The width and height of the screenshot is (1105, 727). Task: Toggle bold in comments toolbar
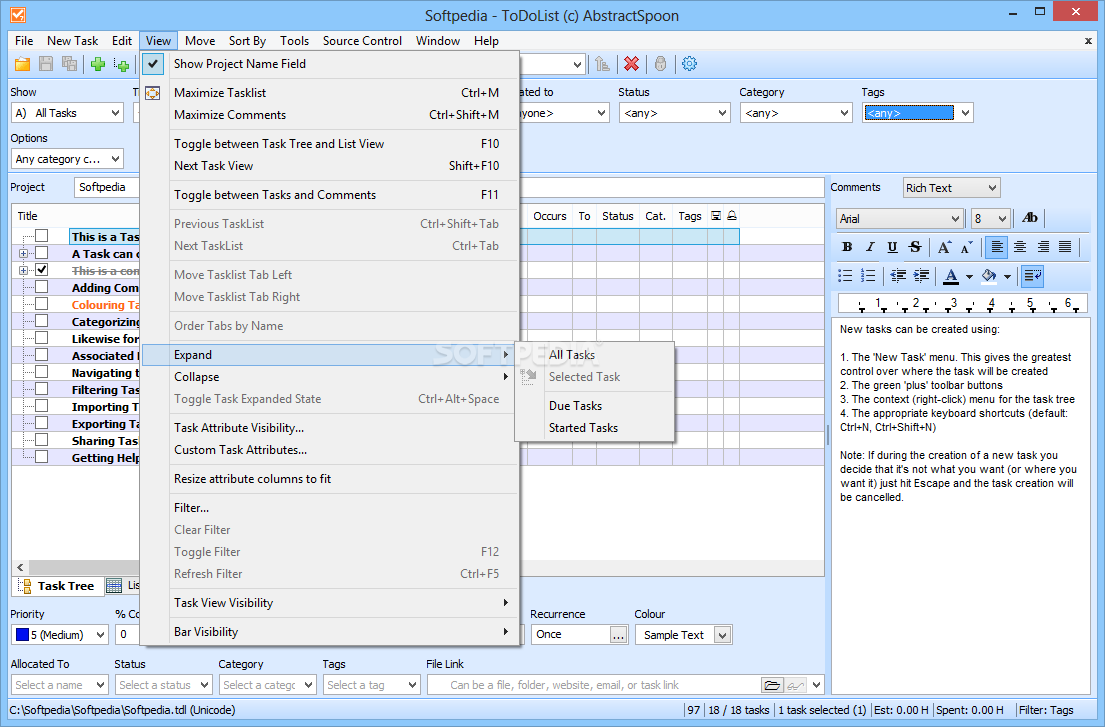[847, 247]
